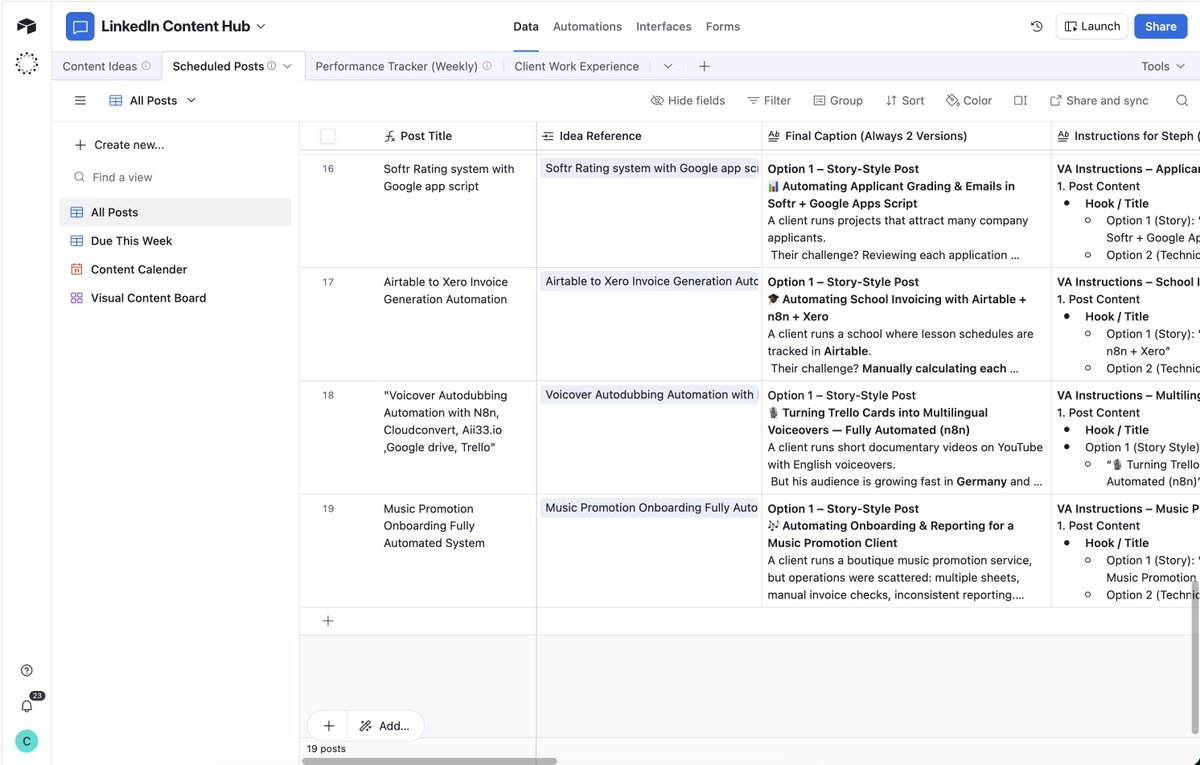This screenshot has height=765, width=1200.
Task: Open the table list chevron after Client Work Experience
Action: (668, 66)
